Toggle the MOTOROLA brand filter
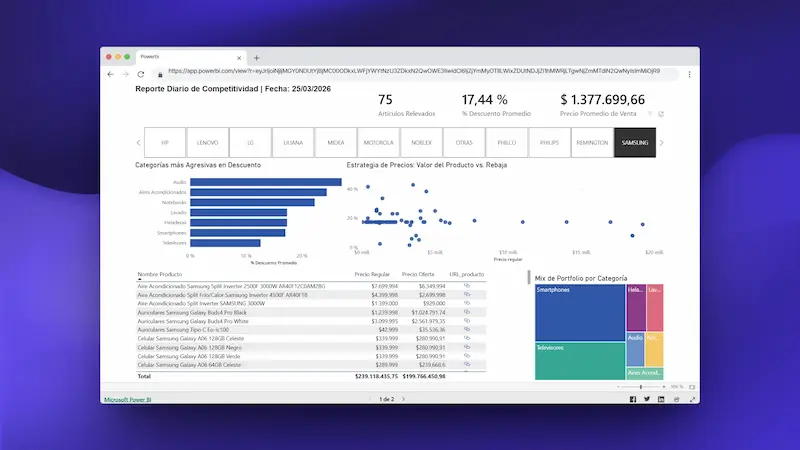 [378, 143]
